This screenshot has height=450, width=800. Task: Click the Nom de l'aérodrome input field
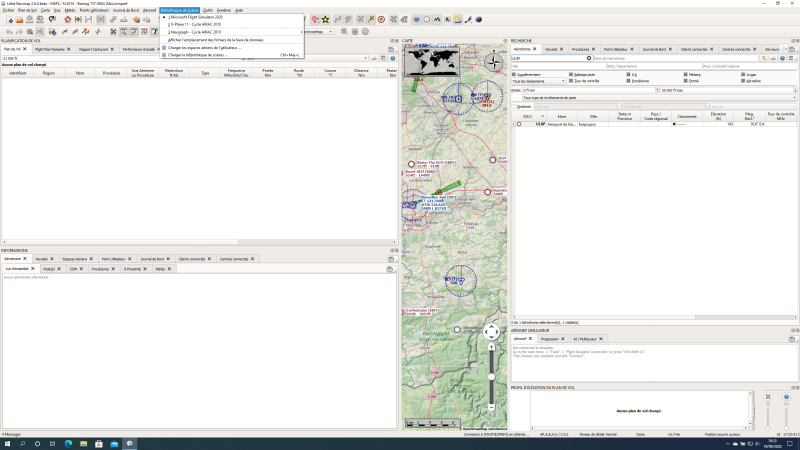pyautogui.click(x=676, y=58)
